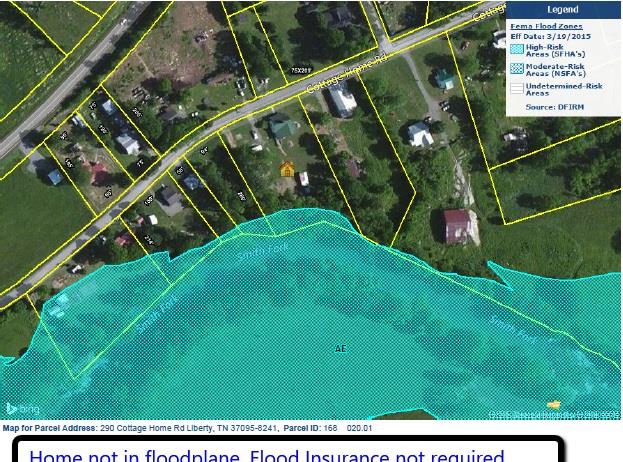Screen dimensions: 623x462
Task: Click the Legend panel header
Action: click(563, 10)
